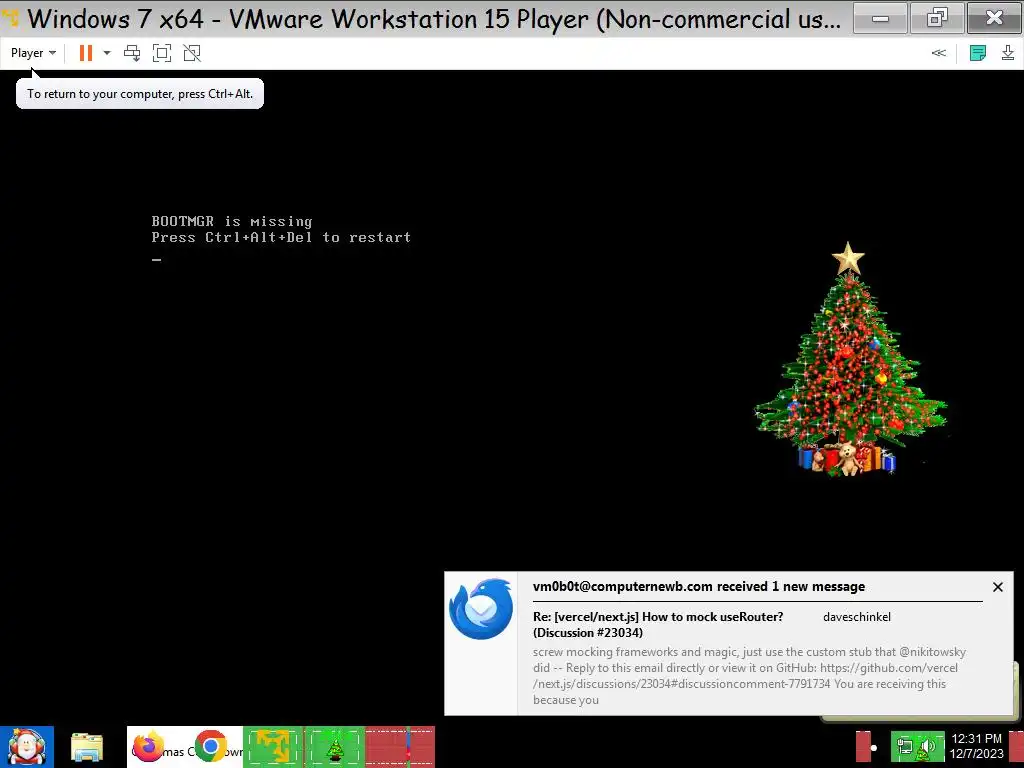Expand the power options dropdown arrow beside the pause icon
This screenshot has height=768, width=1024.
pos(107,53)
